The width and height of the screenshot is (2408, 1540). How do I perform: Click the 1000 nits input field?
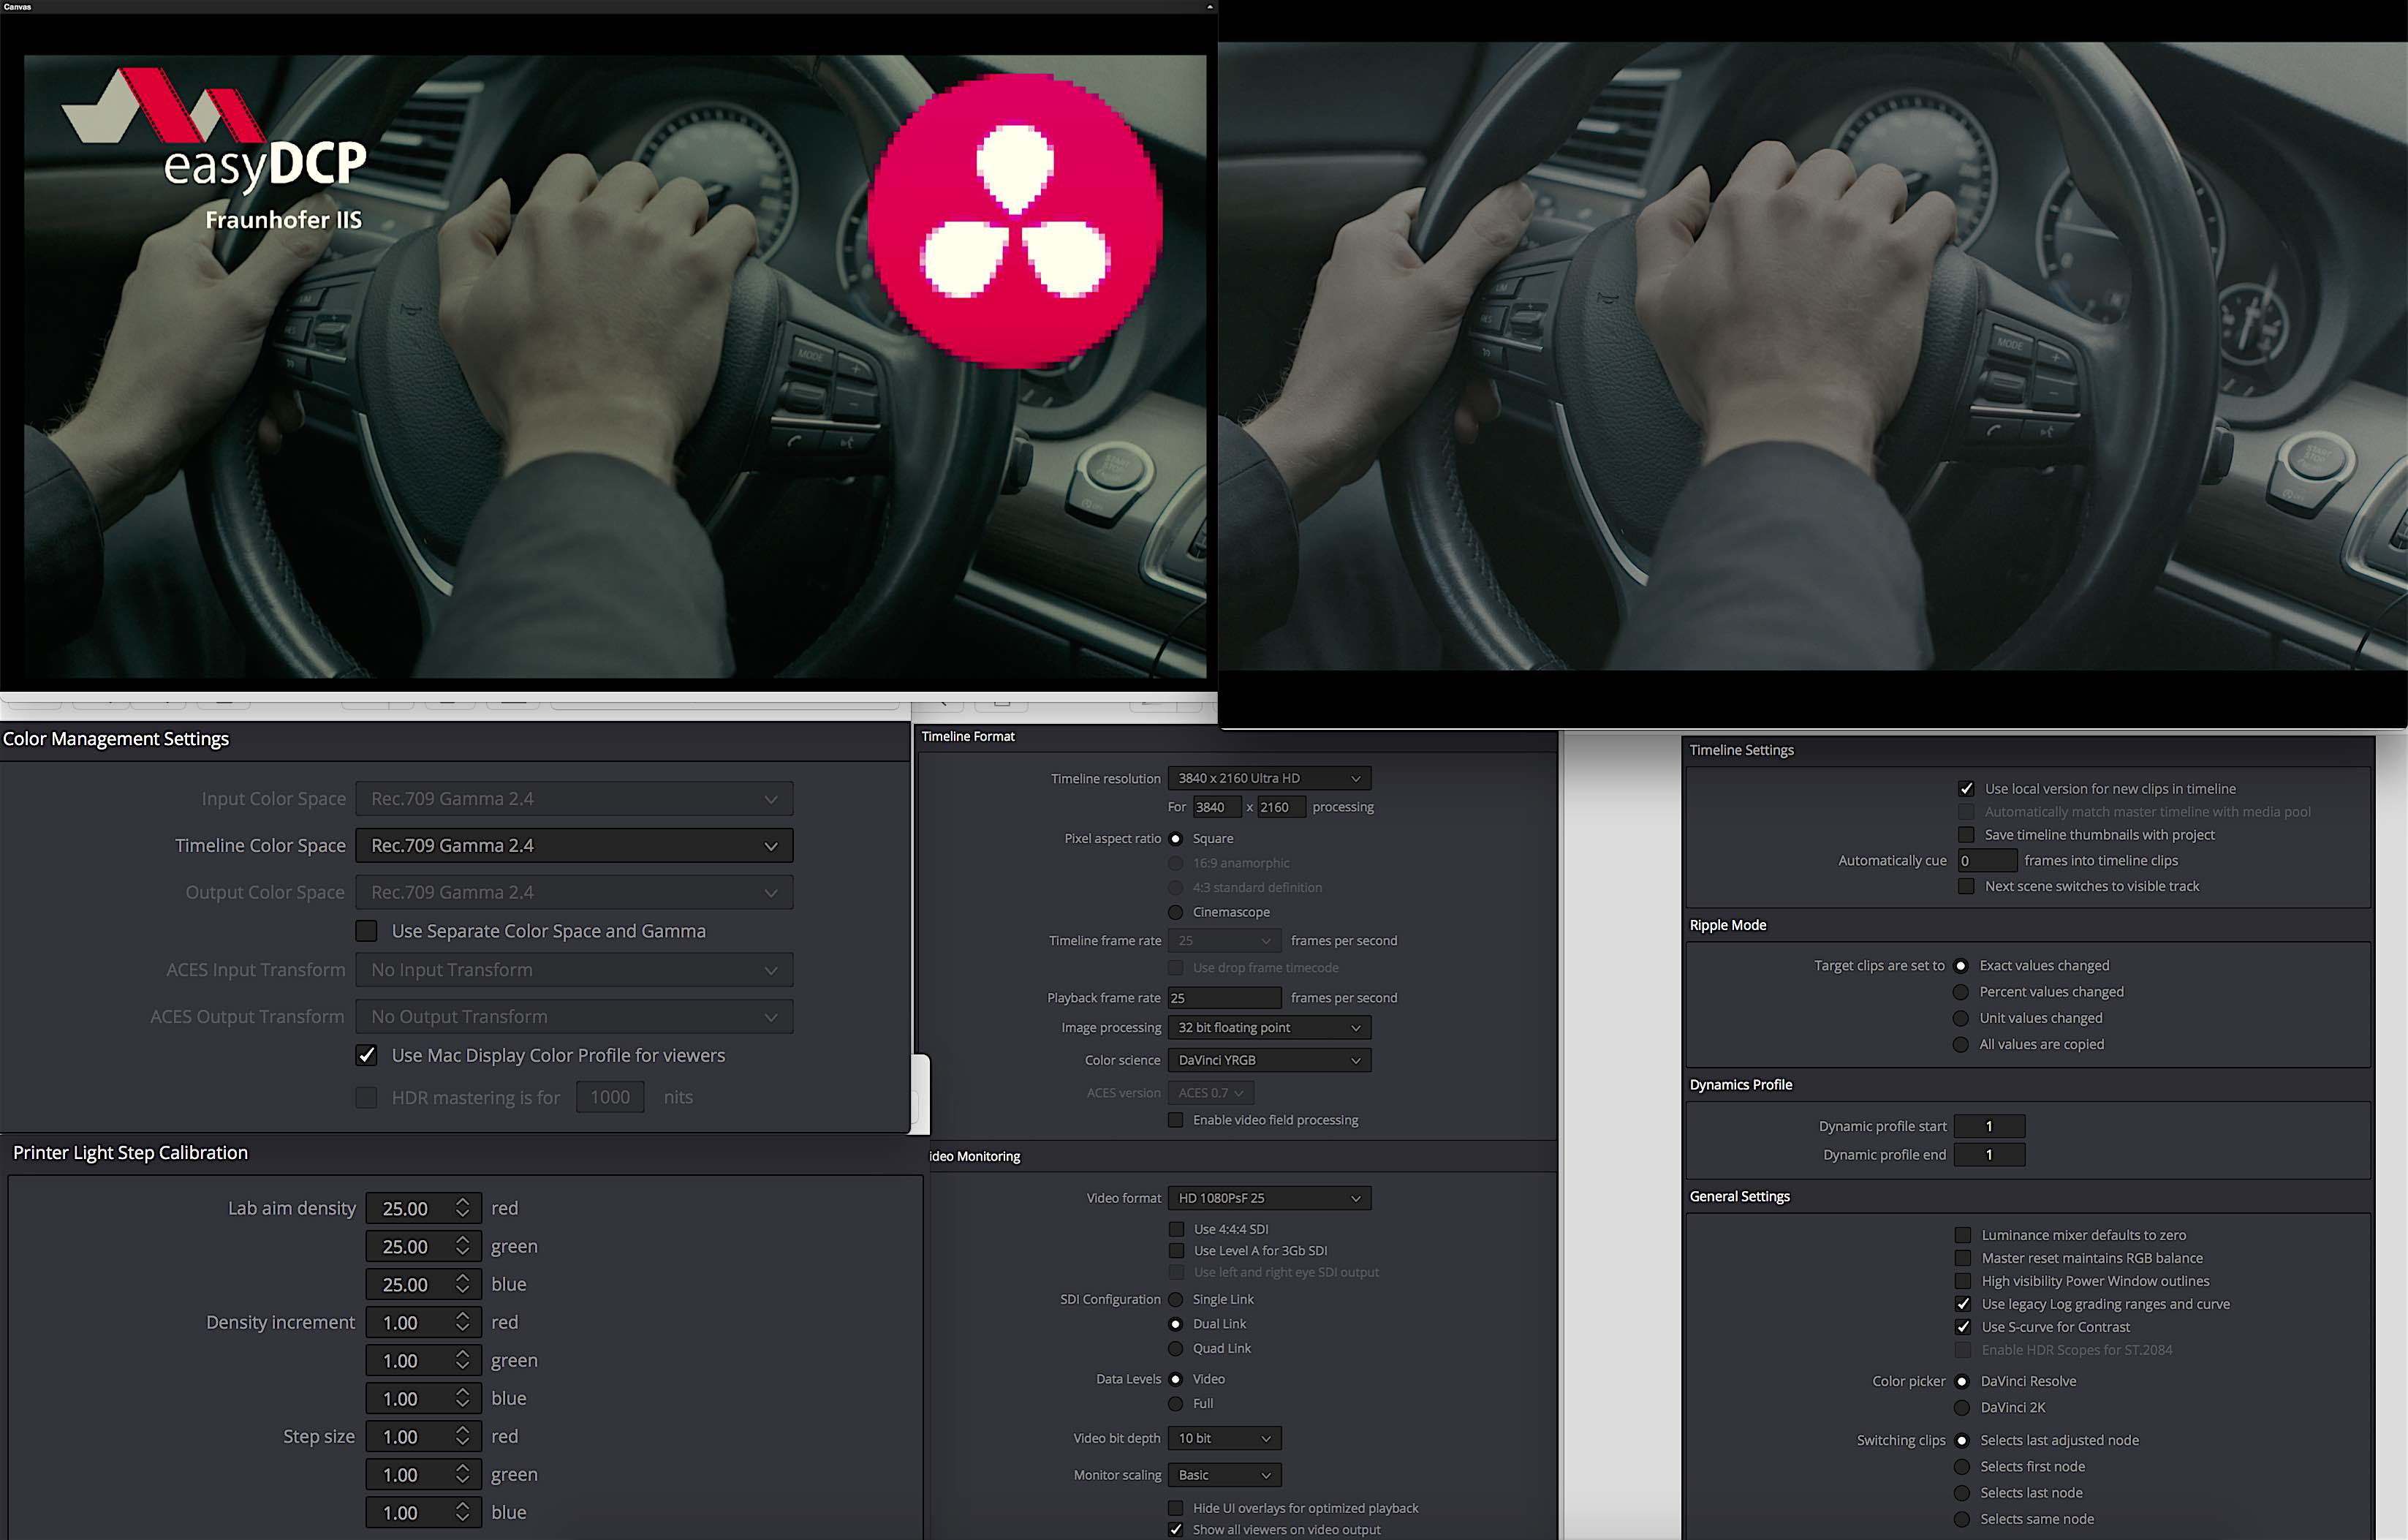pyautogui.click(x=610, y=1097)
